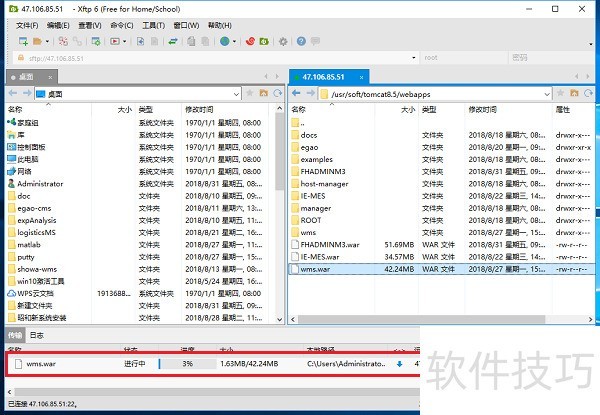Open help via blue question icon
600x415 pixels.
point(301,41)
